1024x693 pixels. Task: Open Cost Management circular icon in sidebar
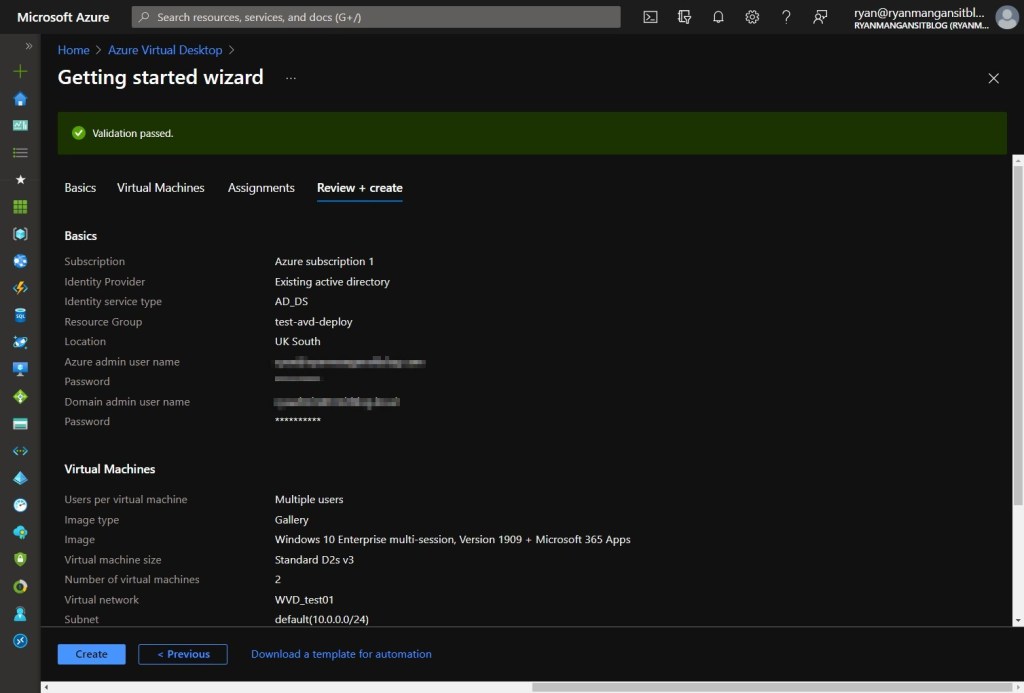[x=20, y=587]
